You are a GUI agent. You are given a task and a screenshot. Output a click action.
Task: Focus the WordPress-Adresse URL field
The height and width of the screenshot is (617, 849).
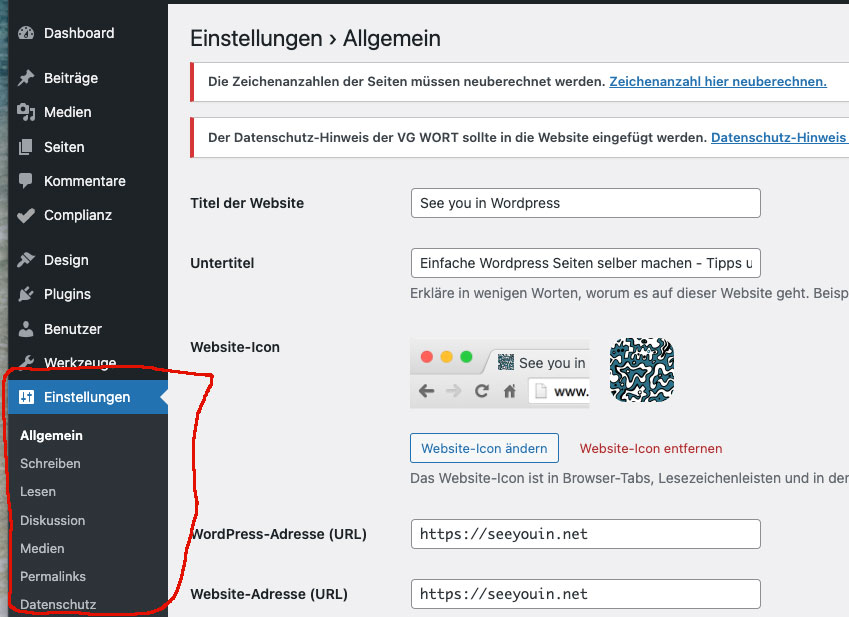(x=585, y=534)
